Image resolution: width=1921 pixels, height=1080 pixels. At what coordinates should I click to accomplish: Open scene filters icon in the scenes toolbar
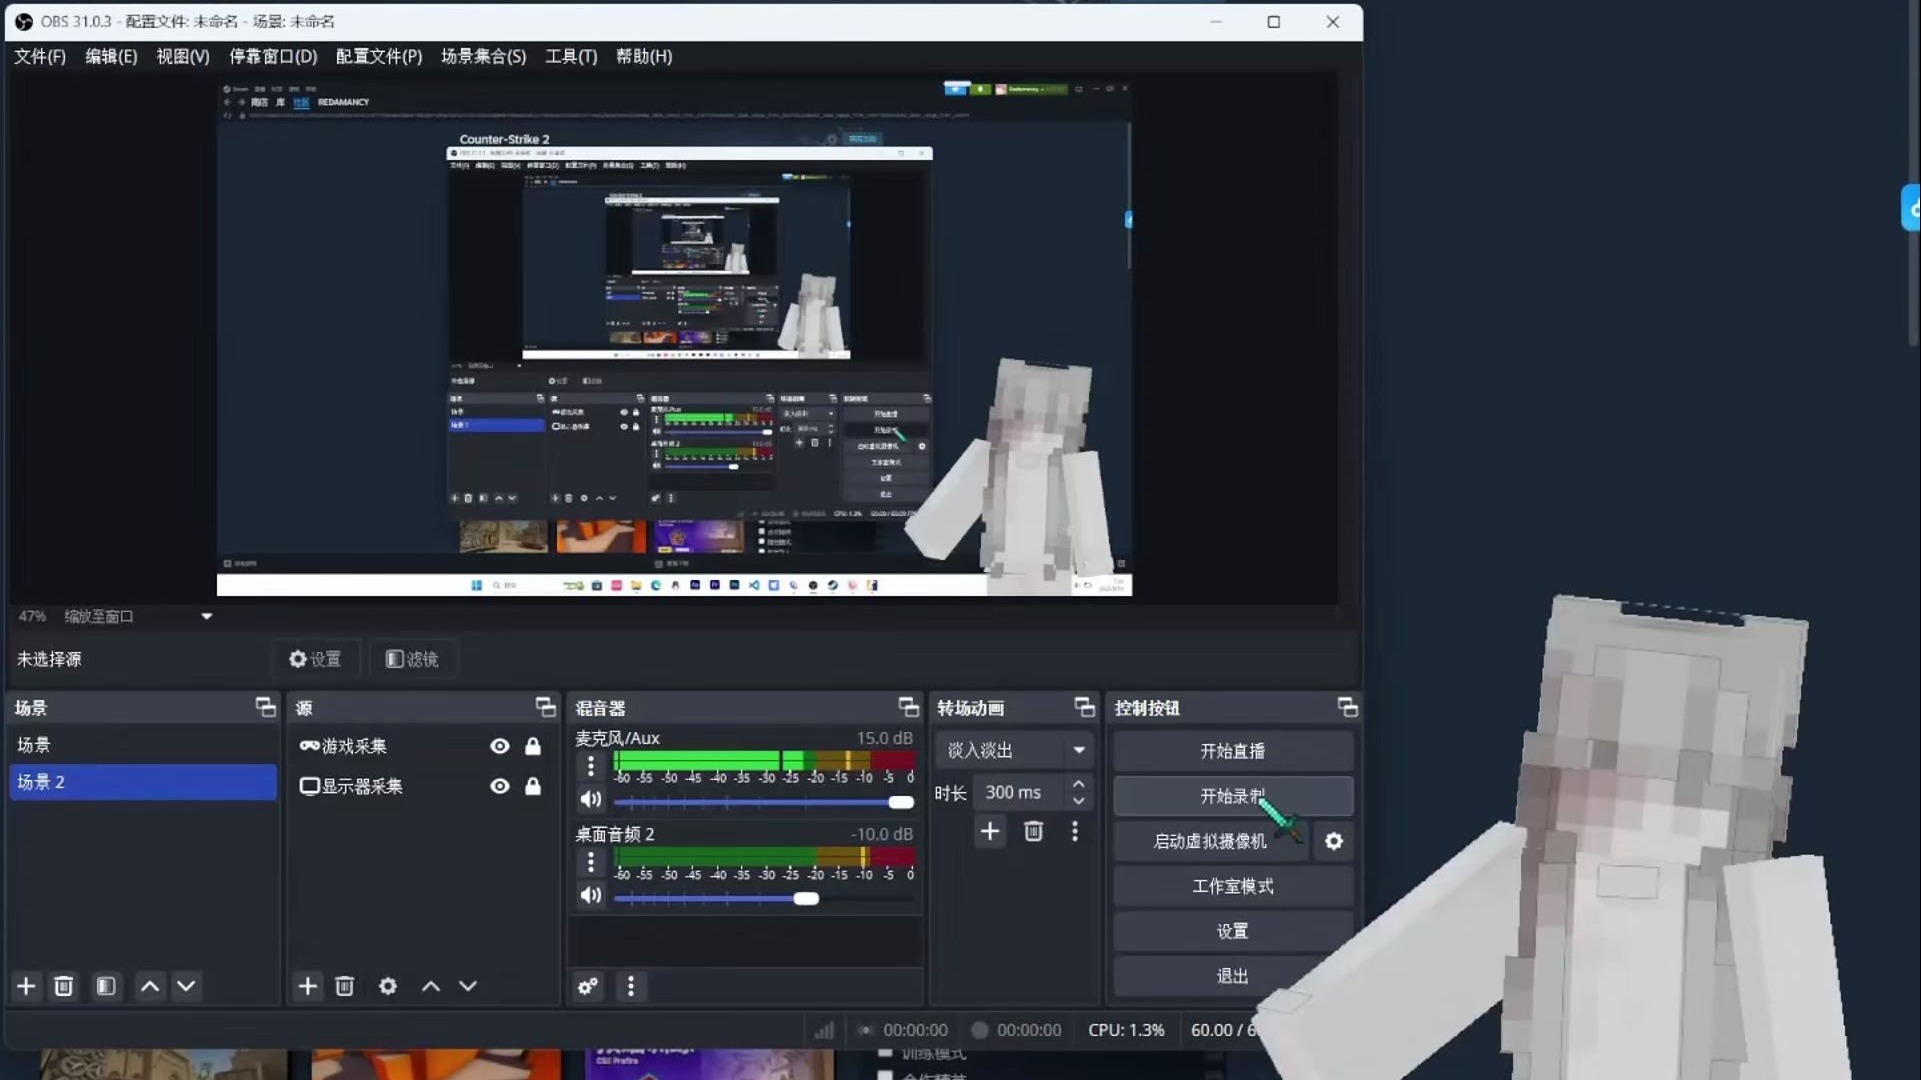tap(106, 986)
